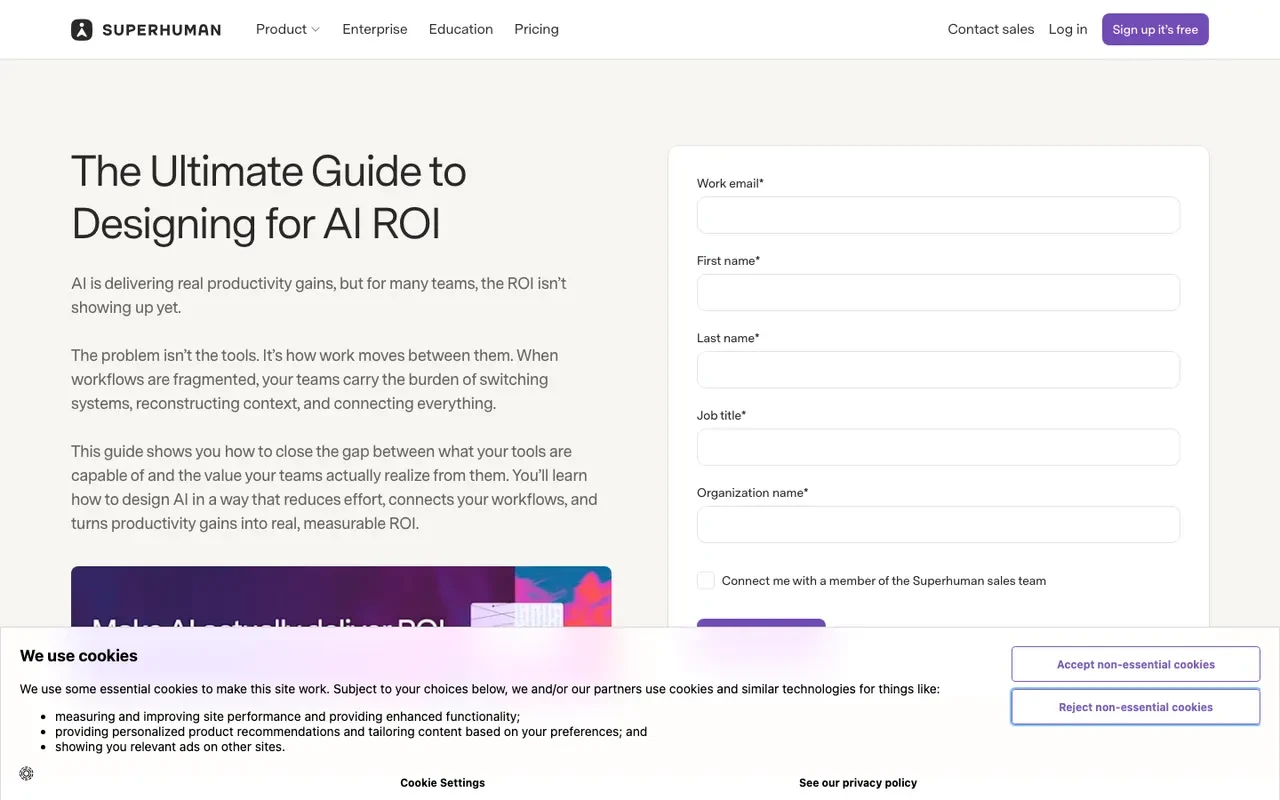Go to the Education page
Screen dimensions: 1280x800
[x=461, y=29]
